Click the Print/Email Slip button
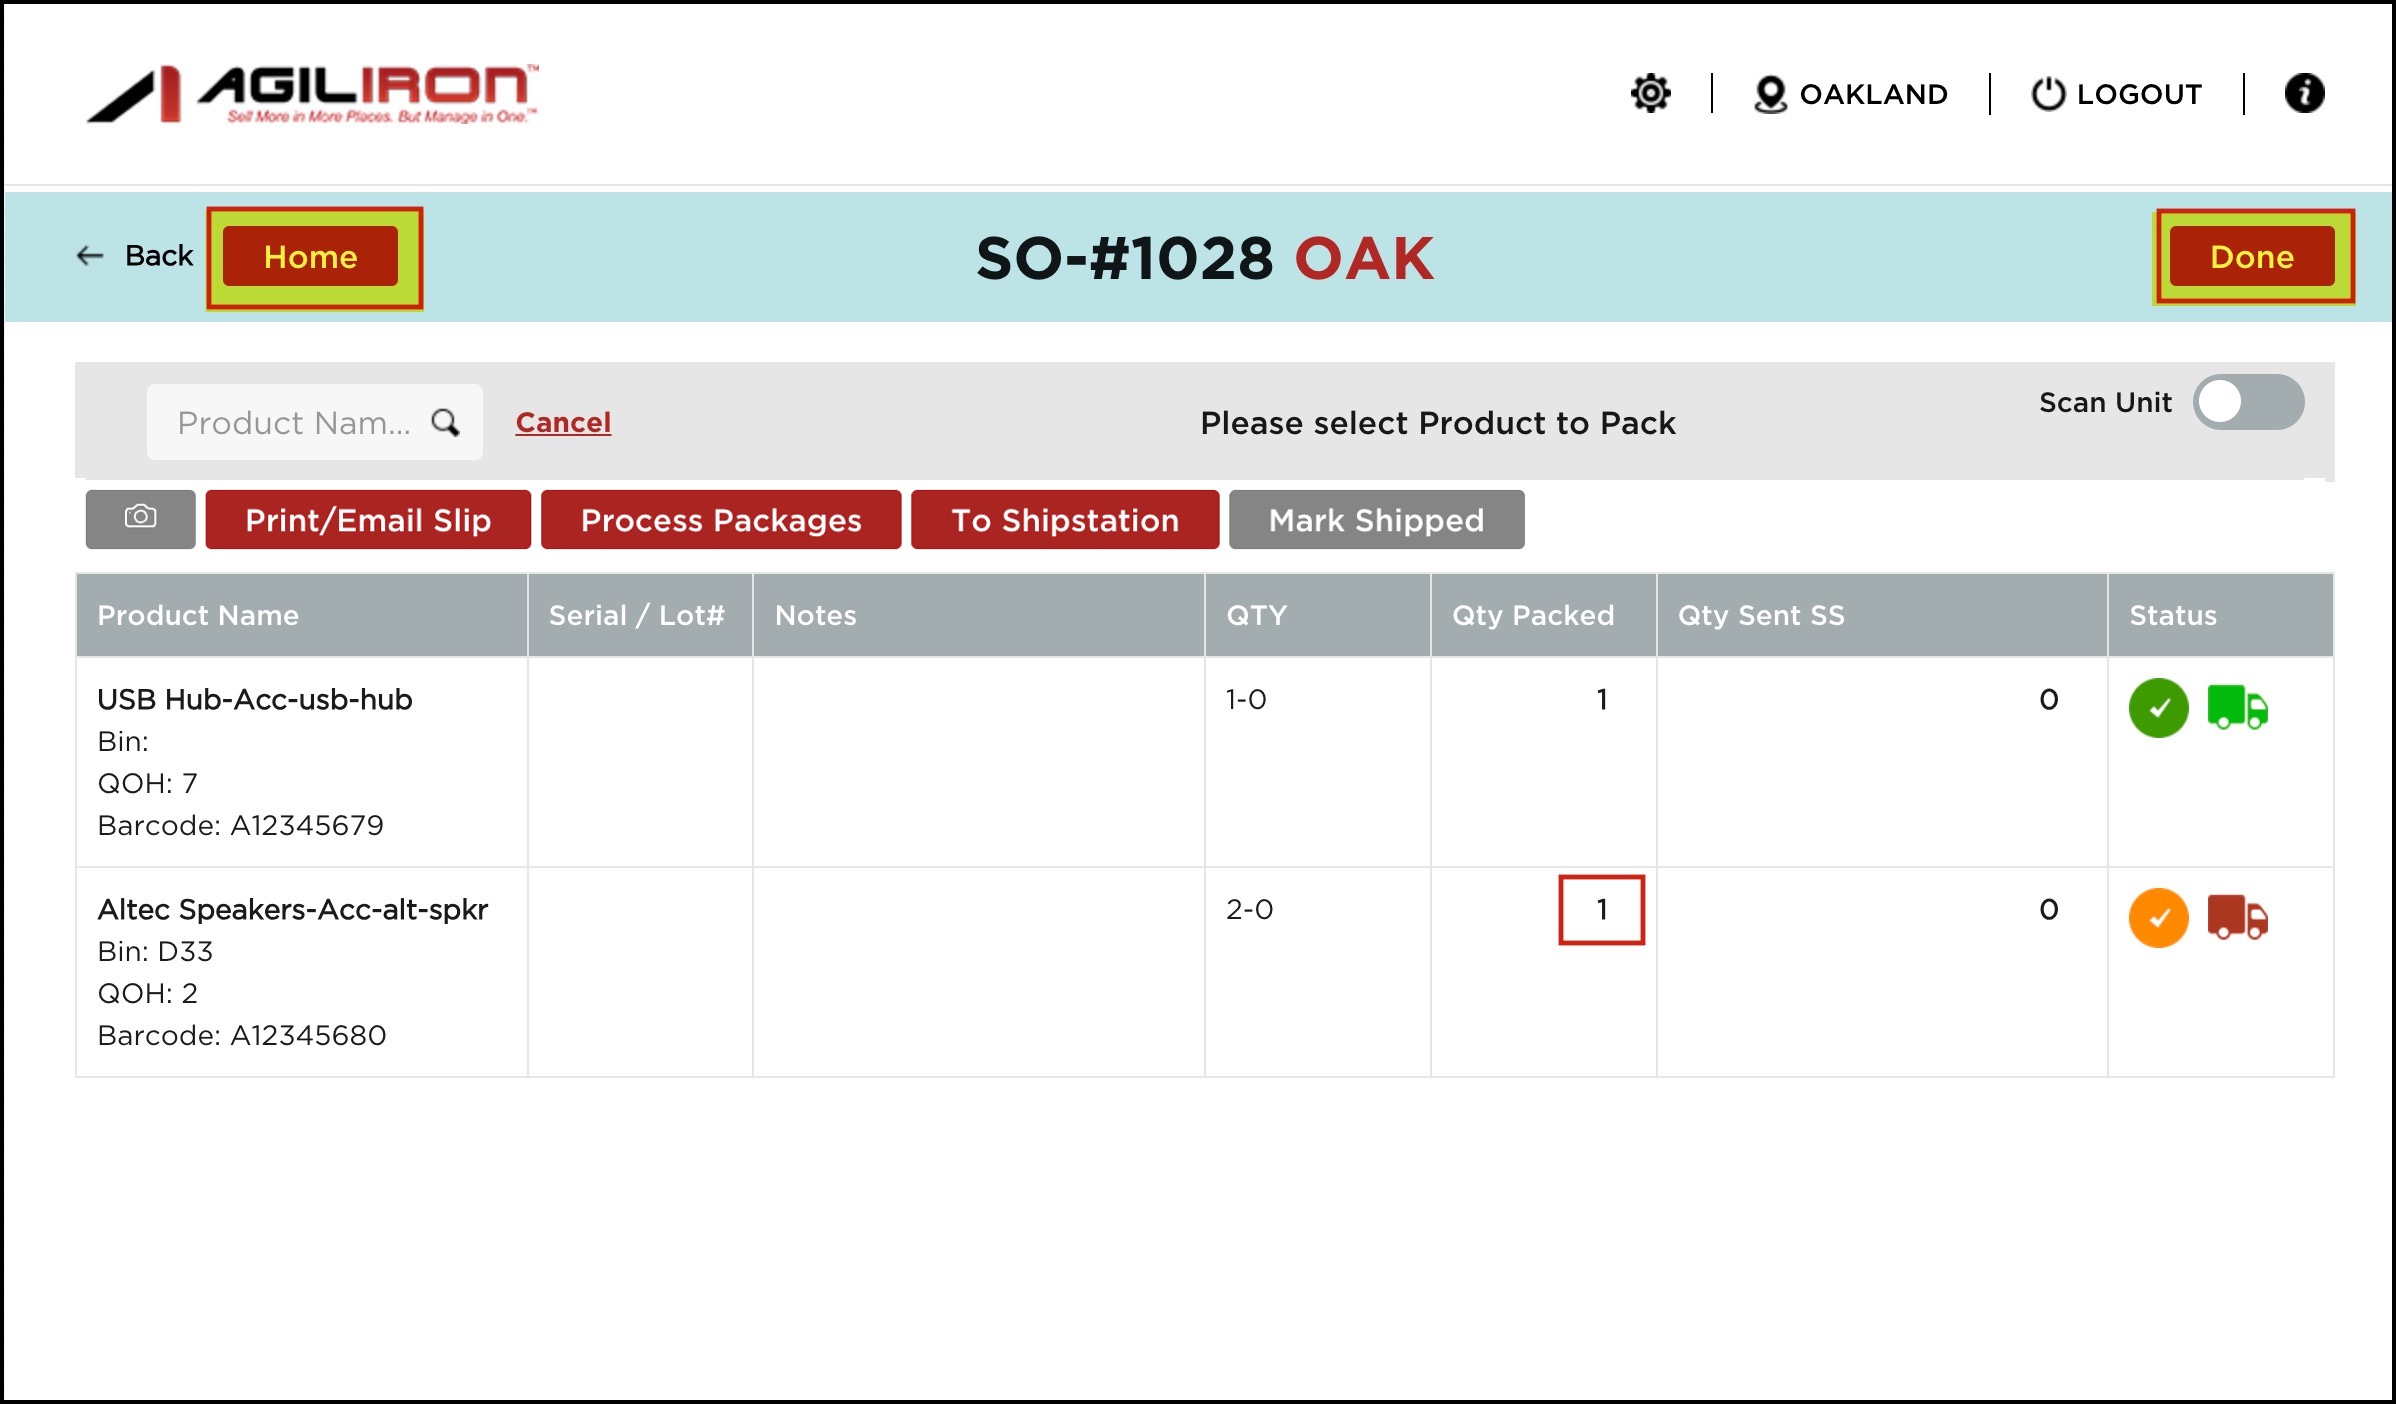Screen dimensions: 2396x1404 (368, 520)
